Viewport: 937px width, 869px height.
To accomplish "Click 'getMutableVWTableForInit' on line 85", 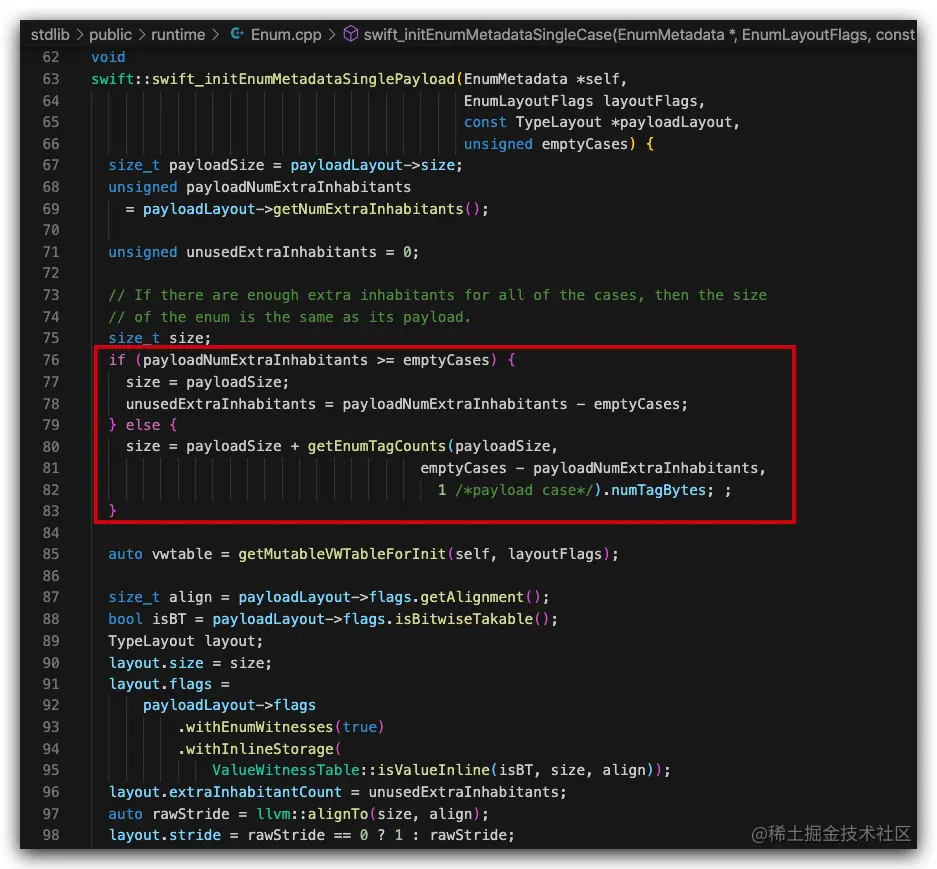I will click(x=342, y=554).
